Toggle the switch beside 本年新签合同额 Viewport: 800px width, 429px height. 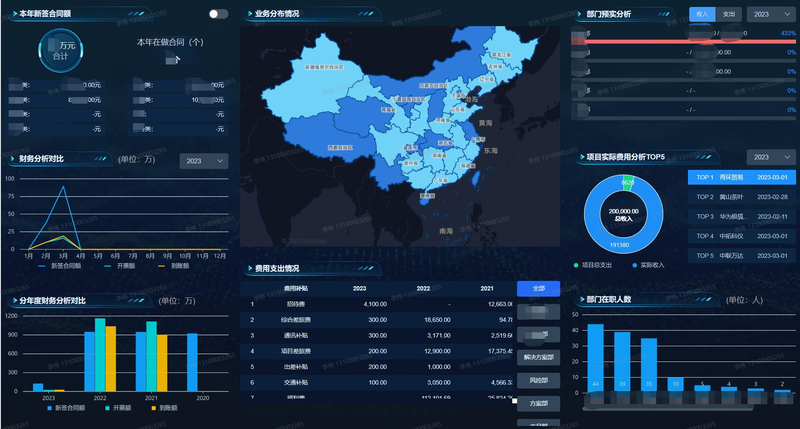click(218, 14)
